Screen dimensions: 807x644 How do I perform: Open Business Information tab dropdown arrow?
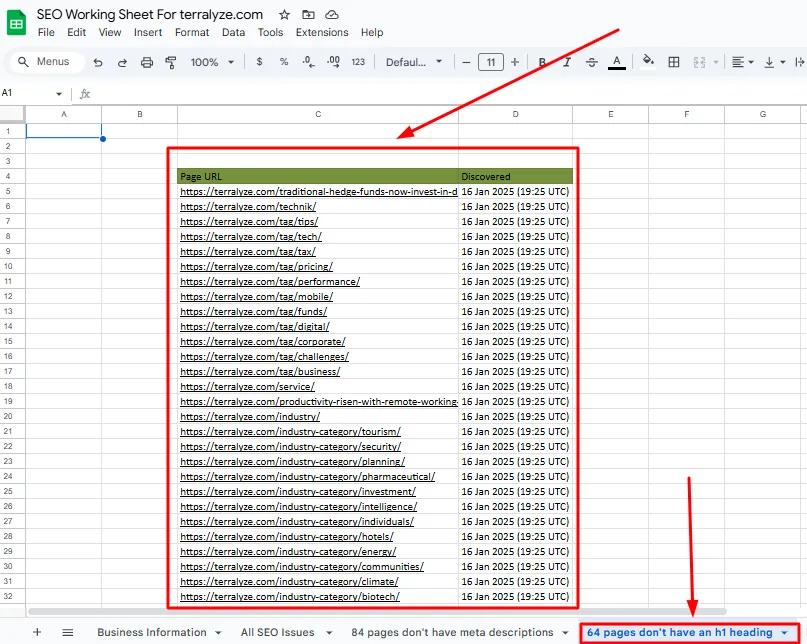coord(218,633)
